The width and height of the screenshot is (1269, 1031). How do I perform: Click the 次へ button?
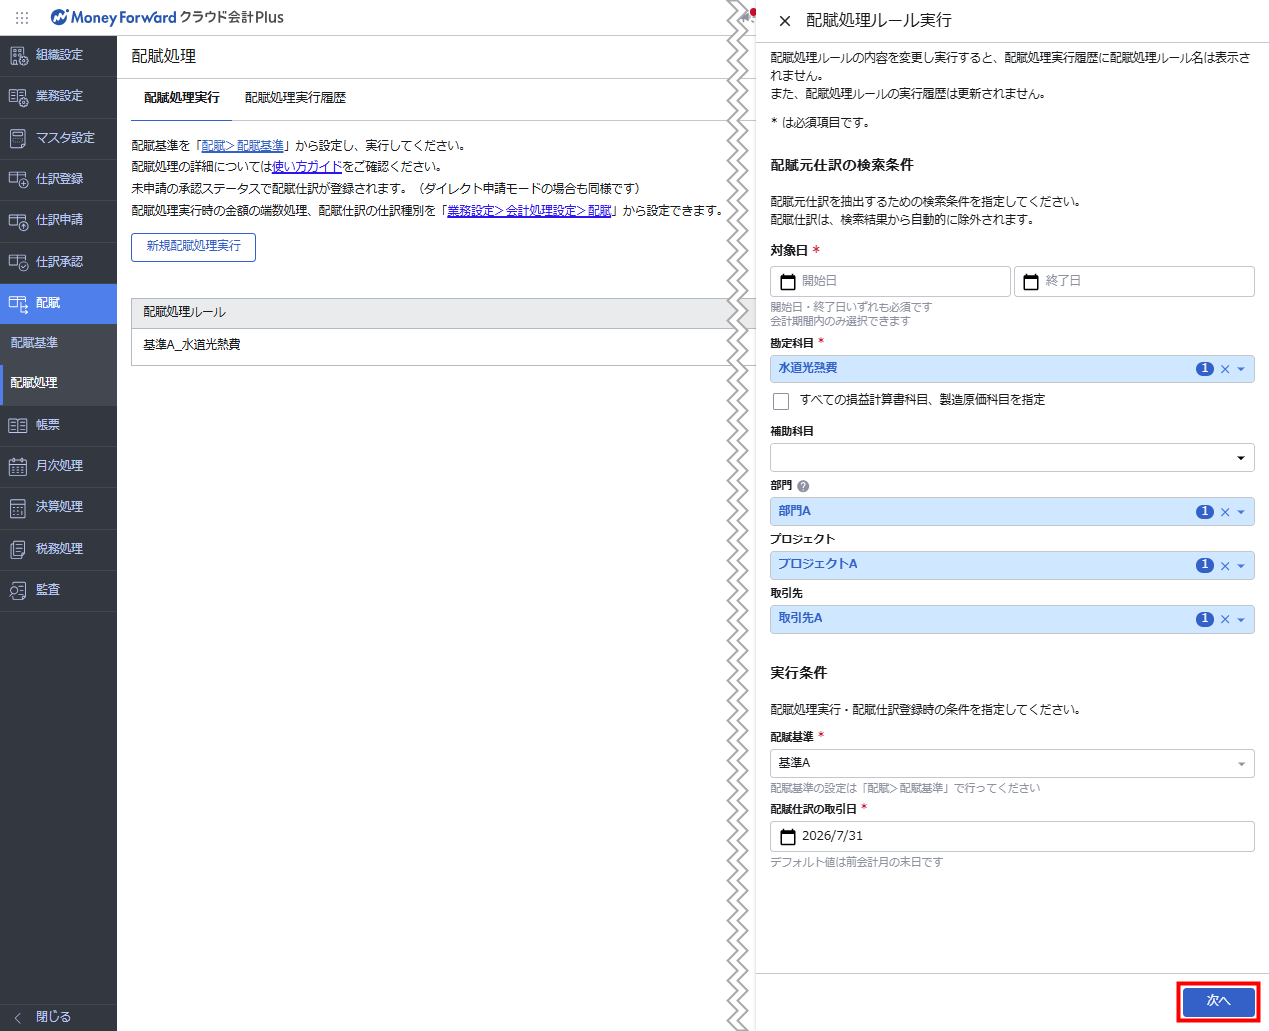tap(1218, 1001)
